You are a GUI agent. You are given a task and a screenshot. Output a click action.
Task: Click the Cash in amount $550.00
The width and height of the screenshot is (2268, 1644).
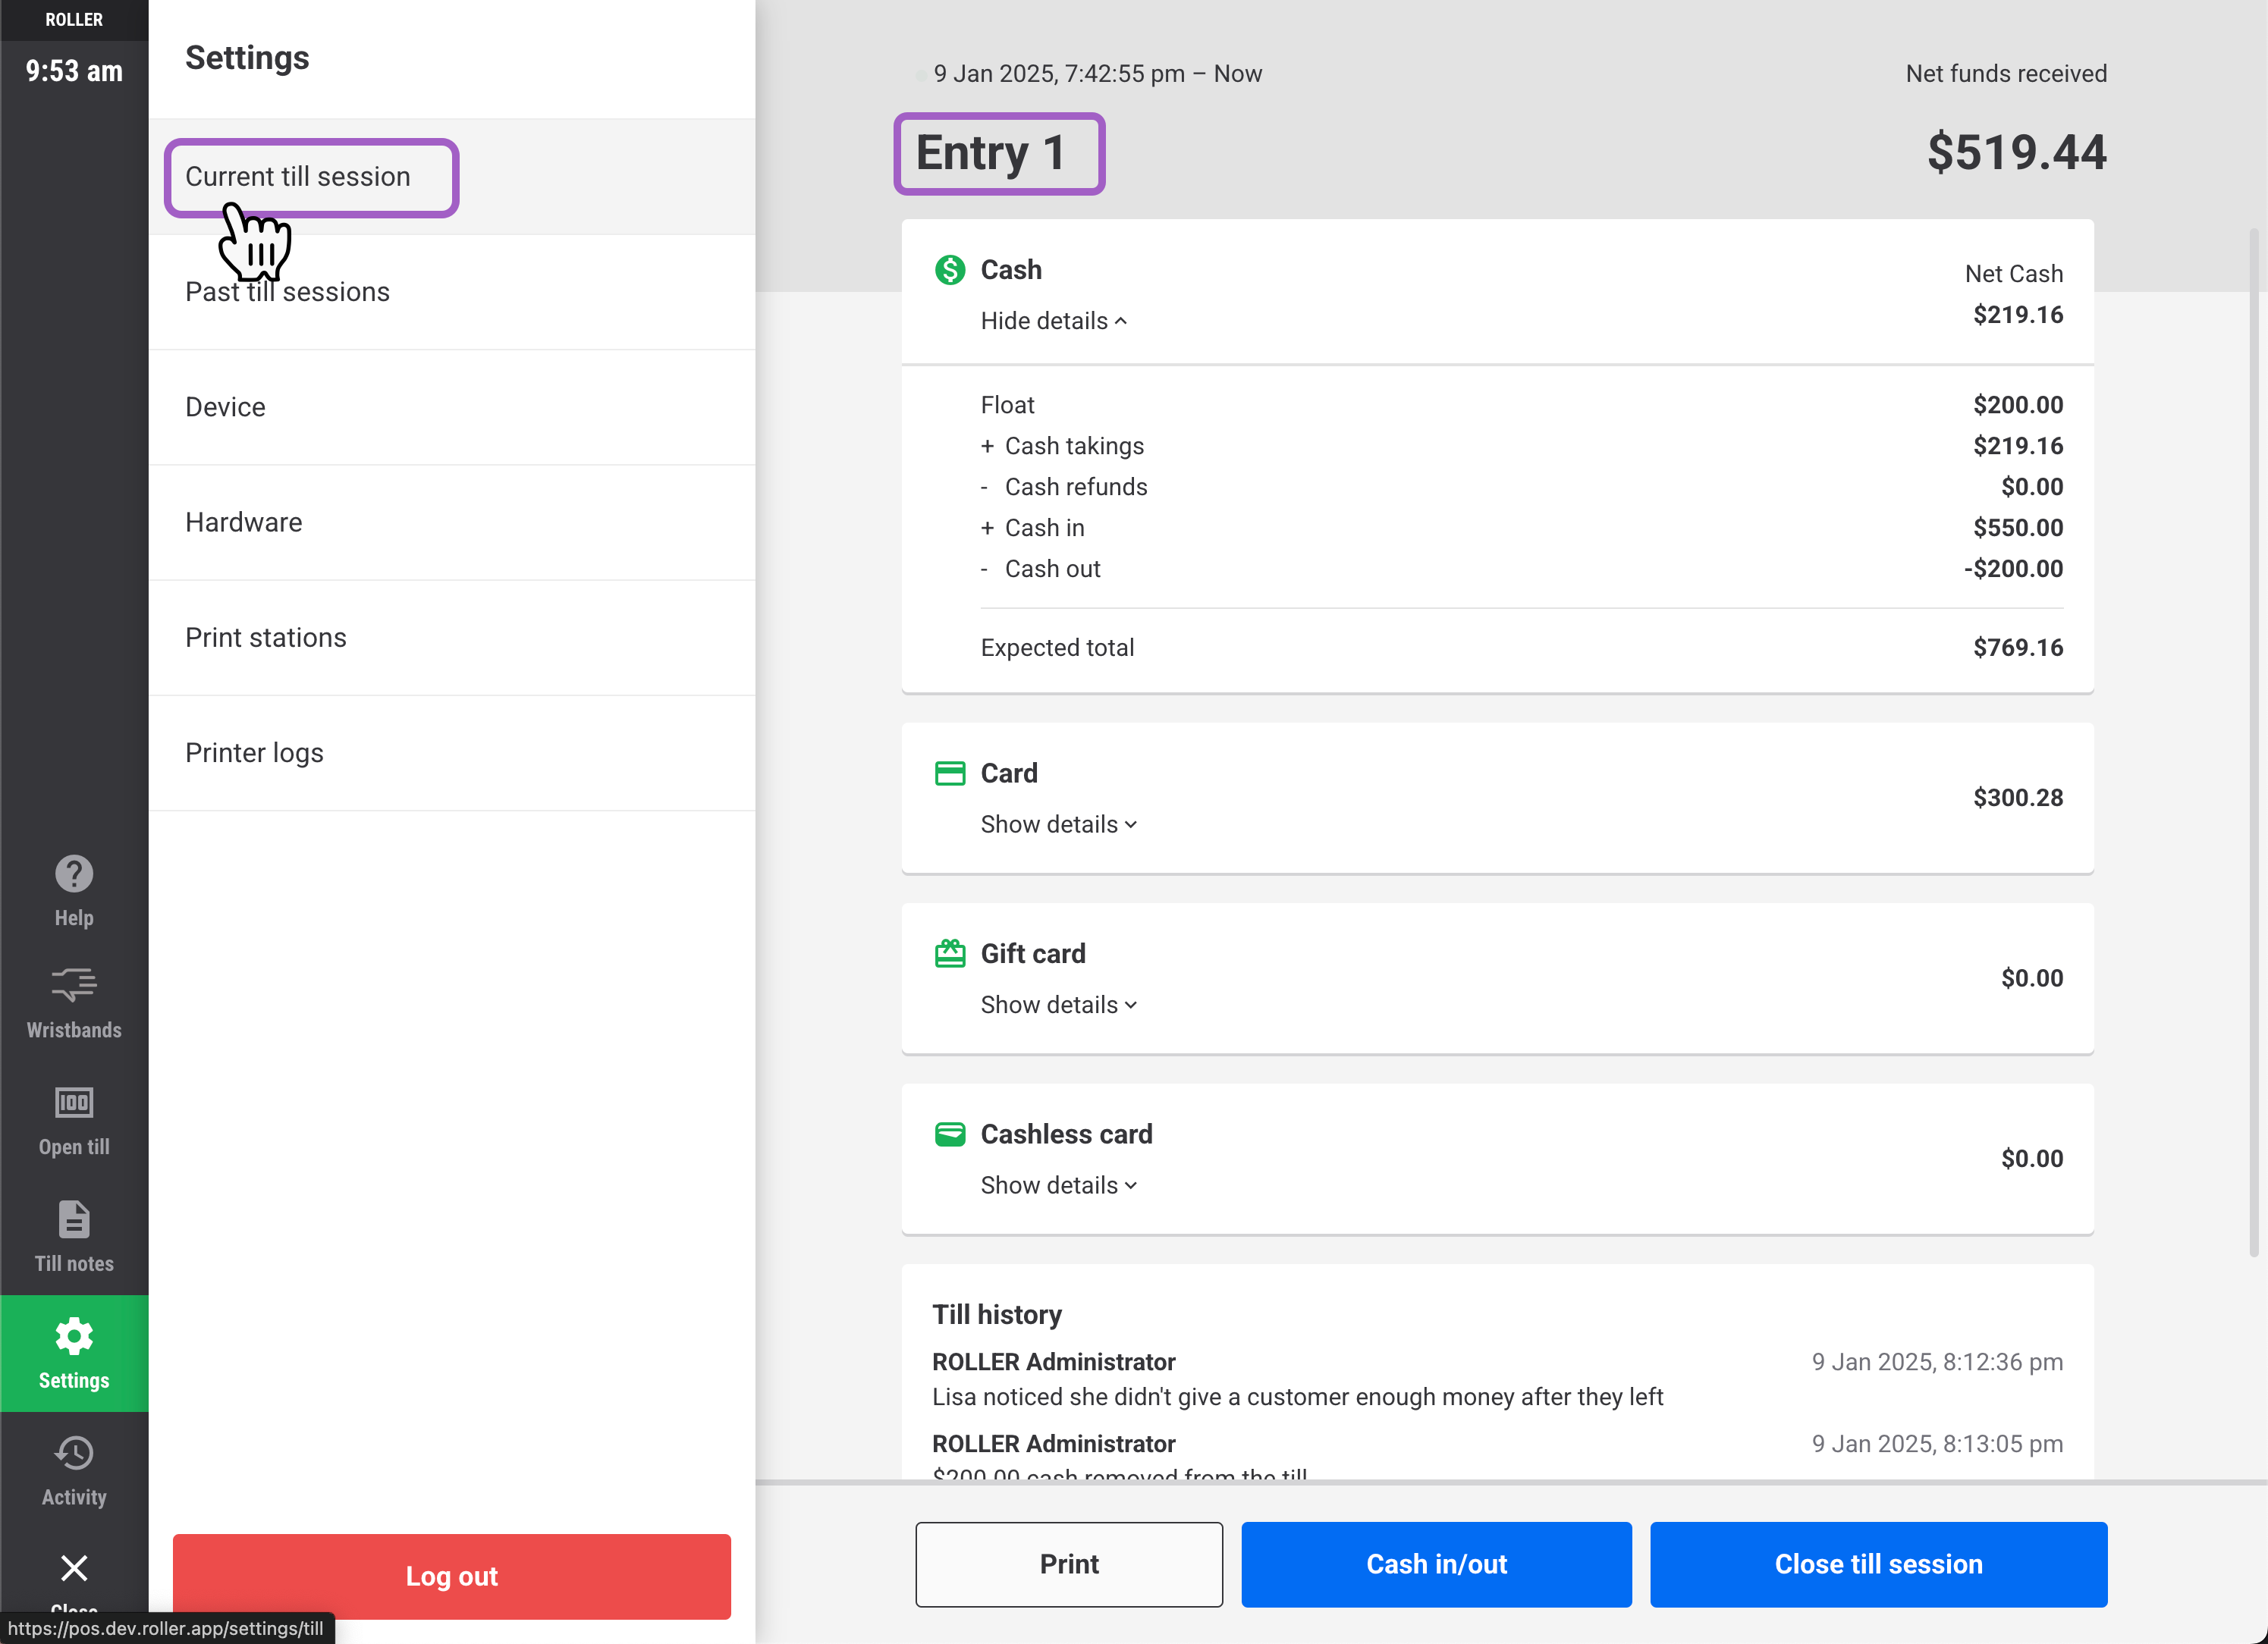click(2018, 527)
